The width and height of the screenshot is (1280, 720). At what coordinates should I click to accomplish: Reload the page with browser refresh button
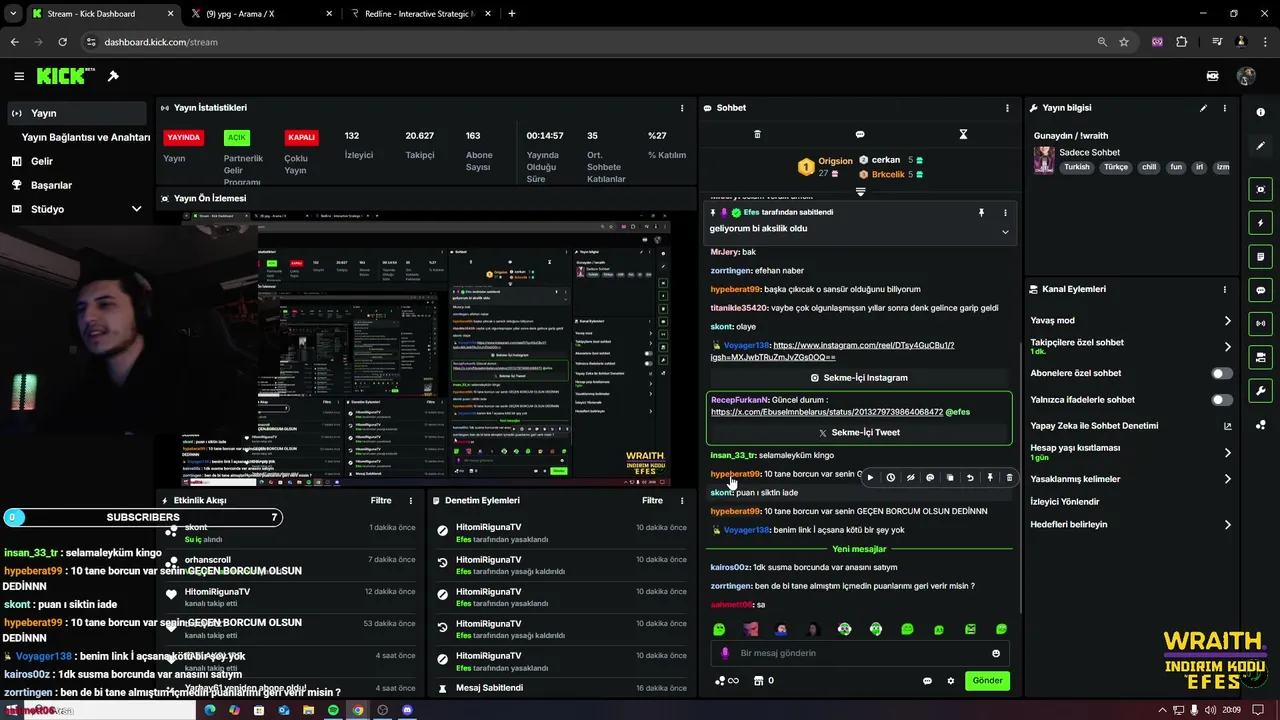point(62,42)
